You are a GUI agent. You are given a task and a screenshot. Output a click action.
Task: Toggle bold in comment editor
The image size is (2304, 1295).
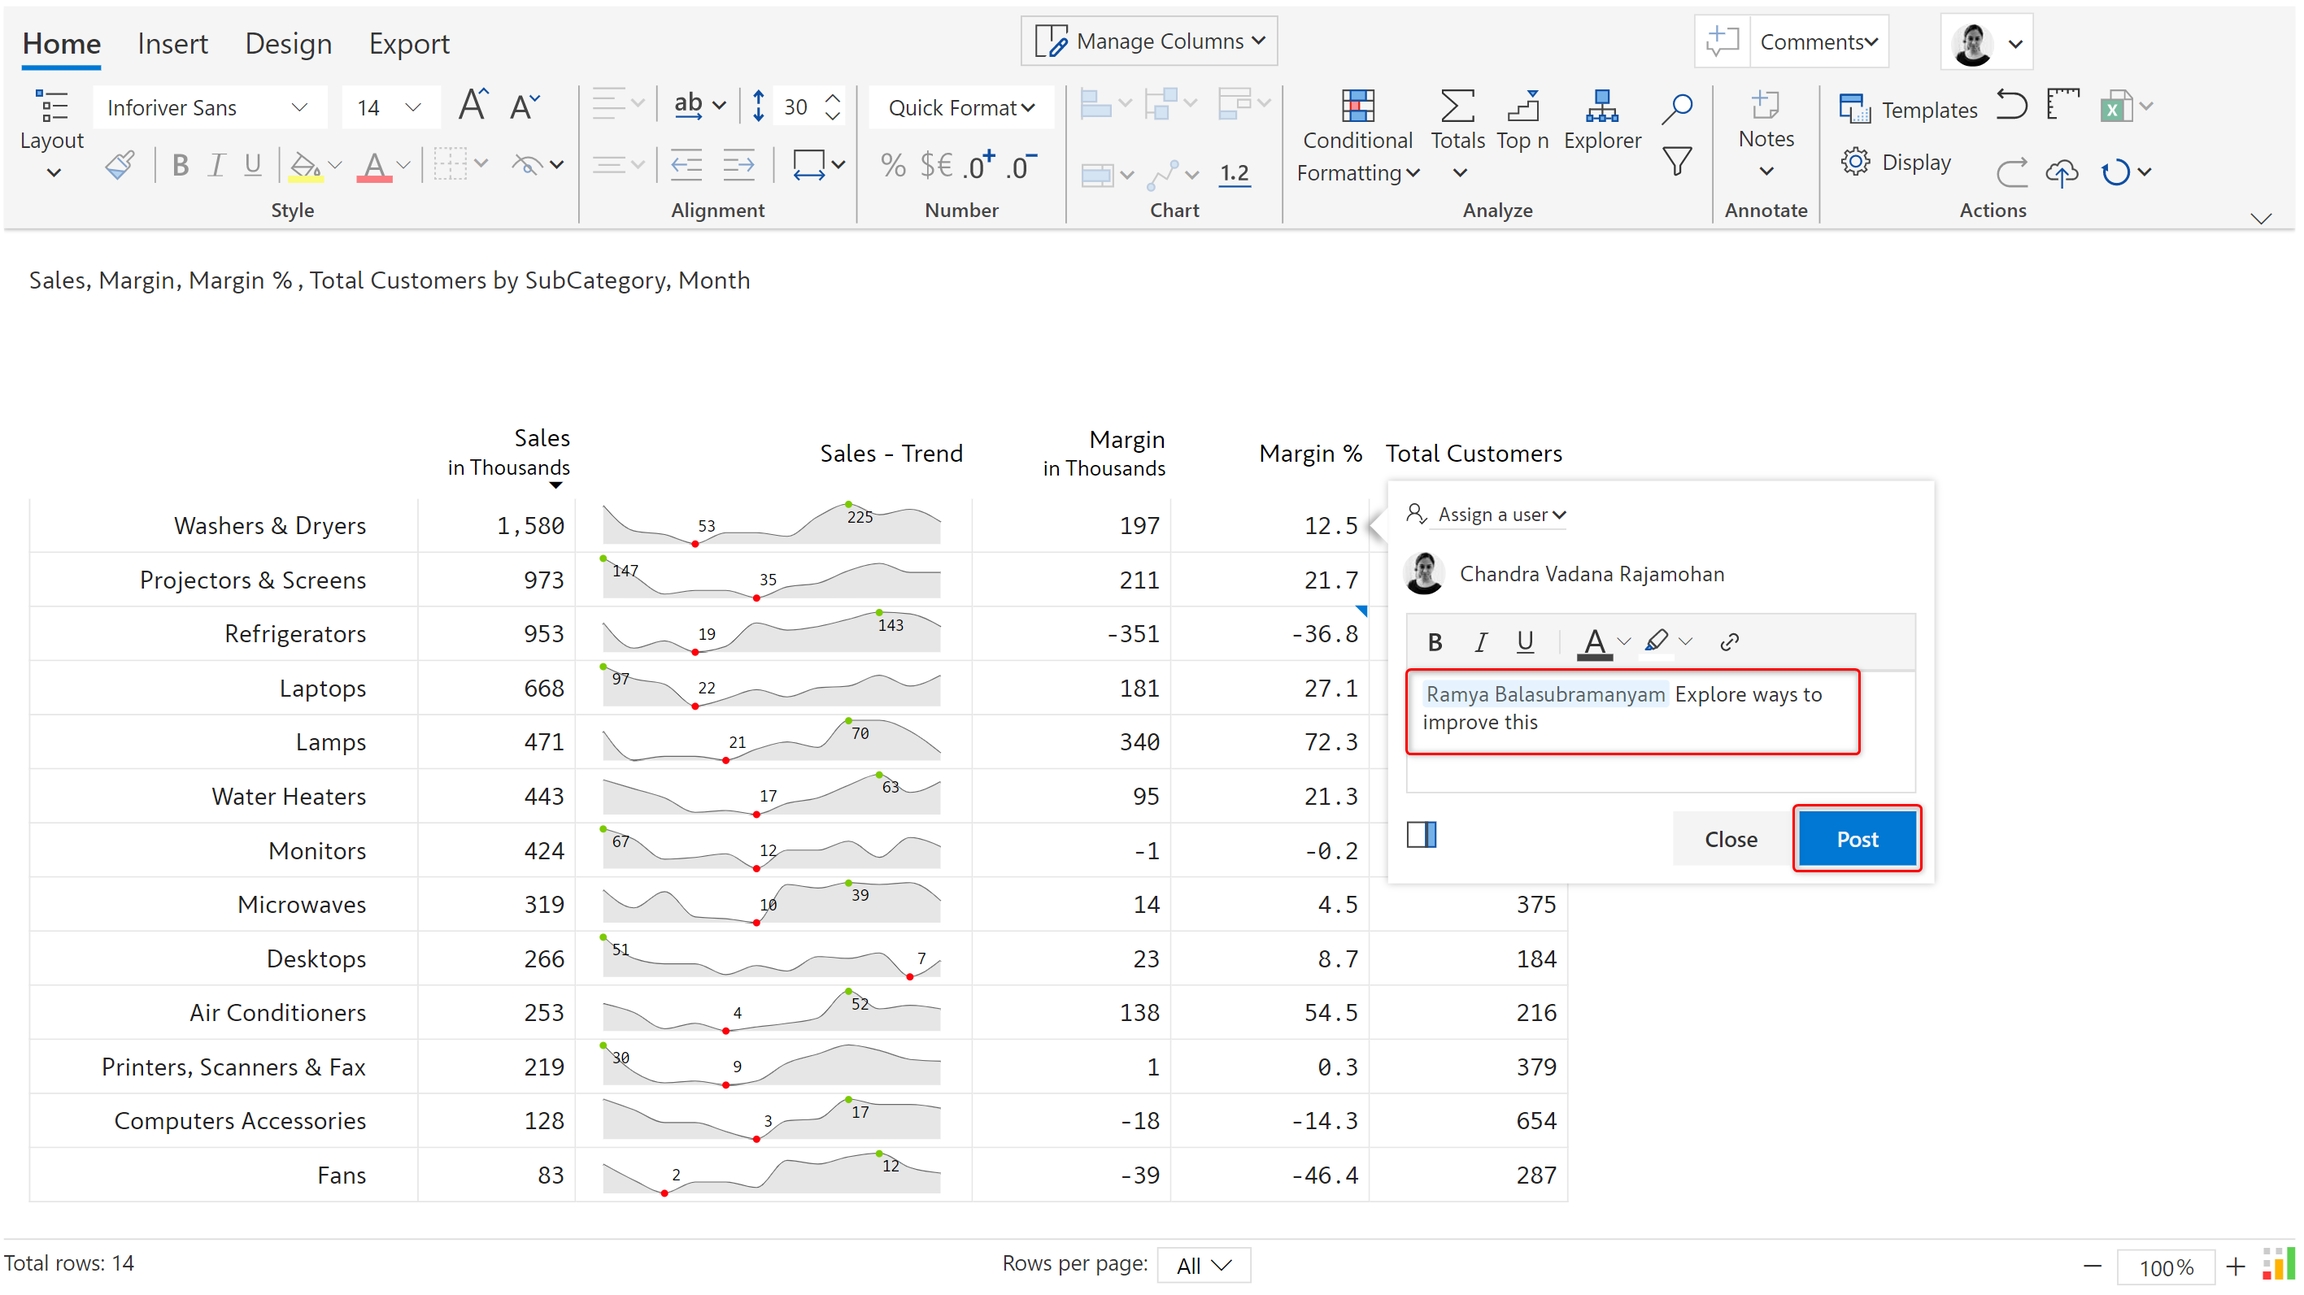(1435, 642)
